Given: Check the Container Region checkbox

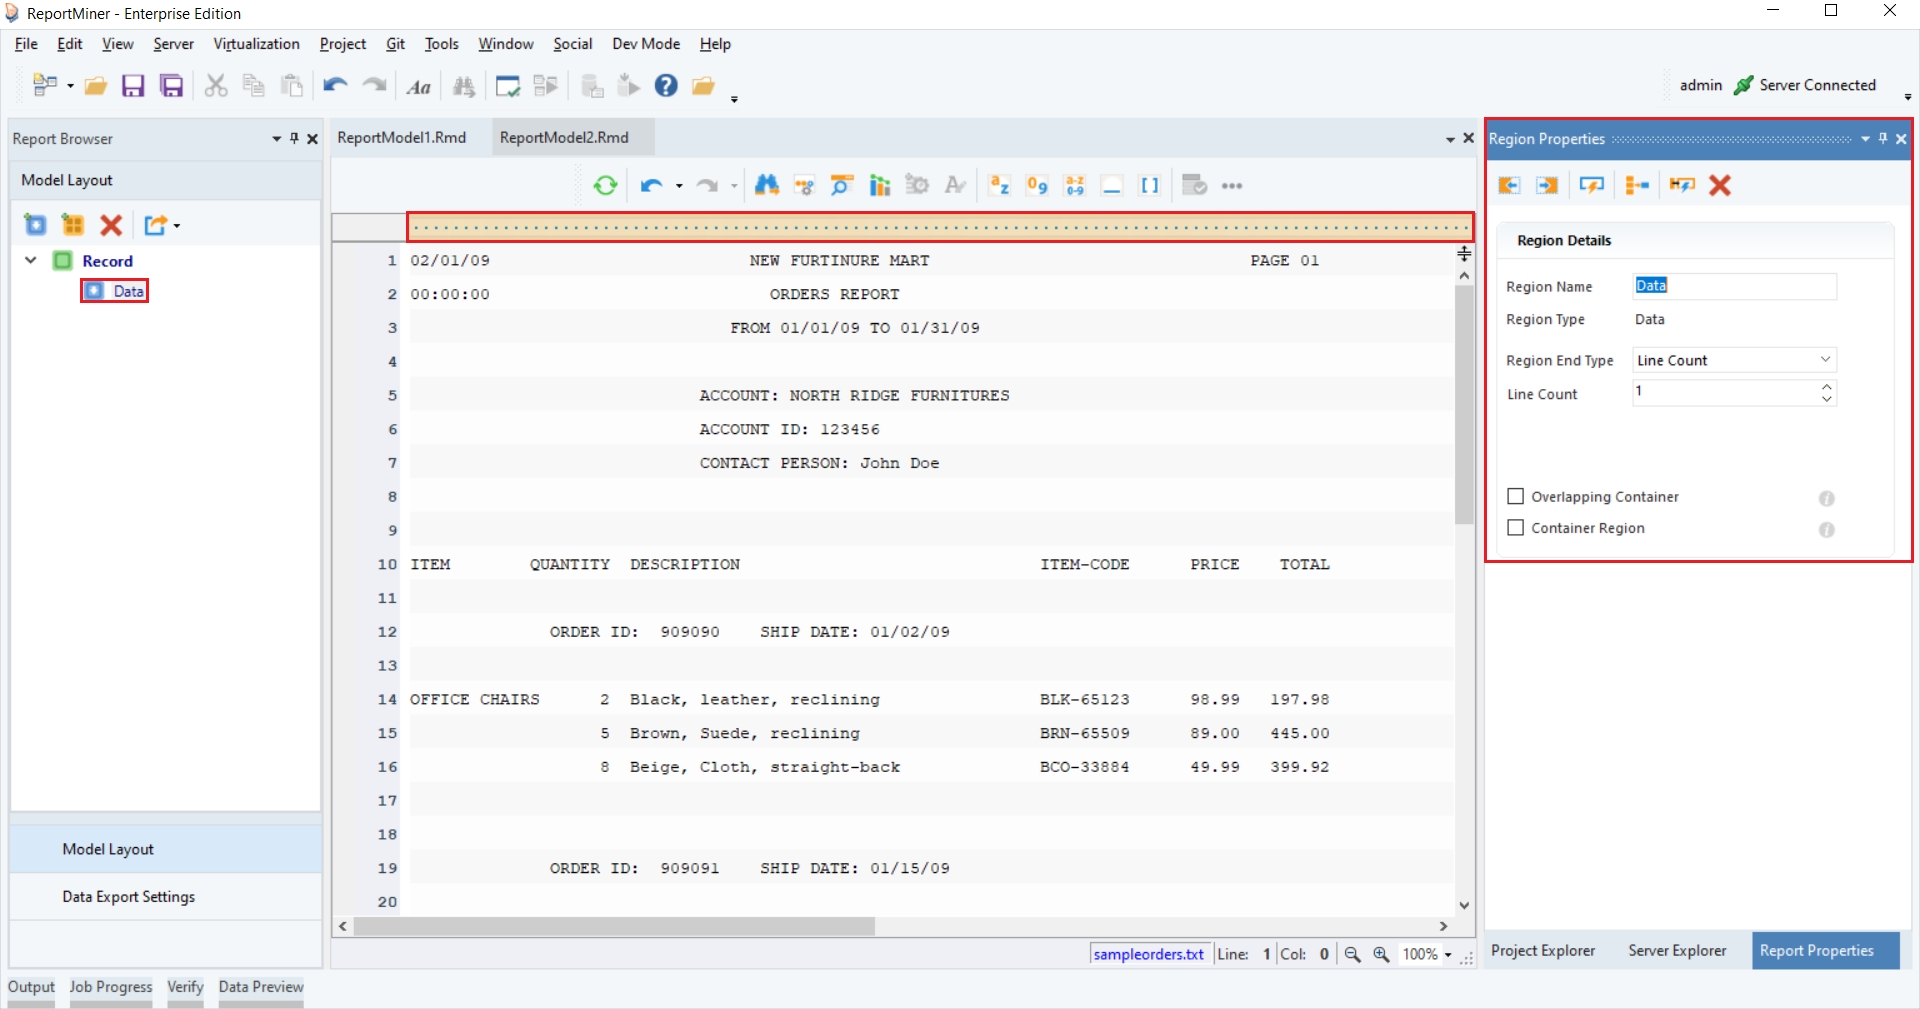Looking at the screenshot, I should coord(1516,528).
